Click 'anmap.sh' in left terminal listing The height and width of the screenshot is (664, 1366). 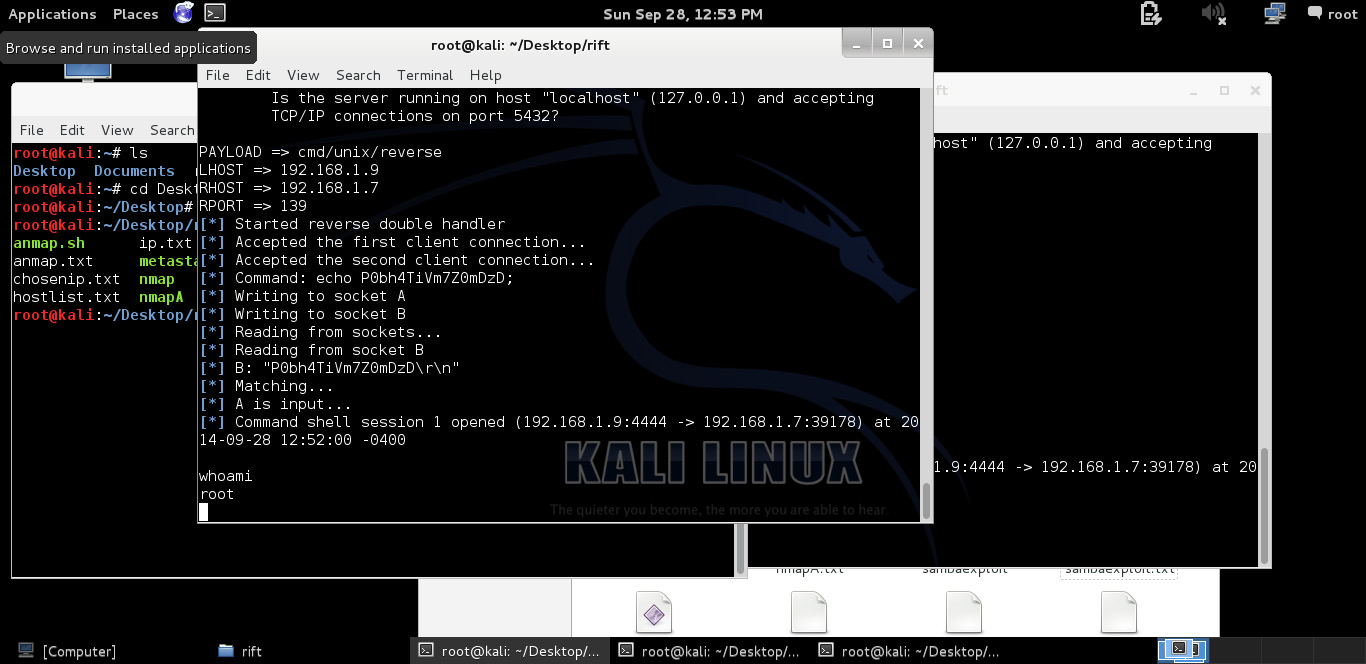[x=49, y=243]
